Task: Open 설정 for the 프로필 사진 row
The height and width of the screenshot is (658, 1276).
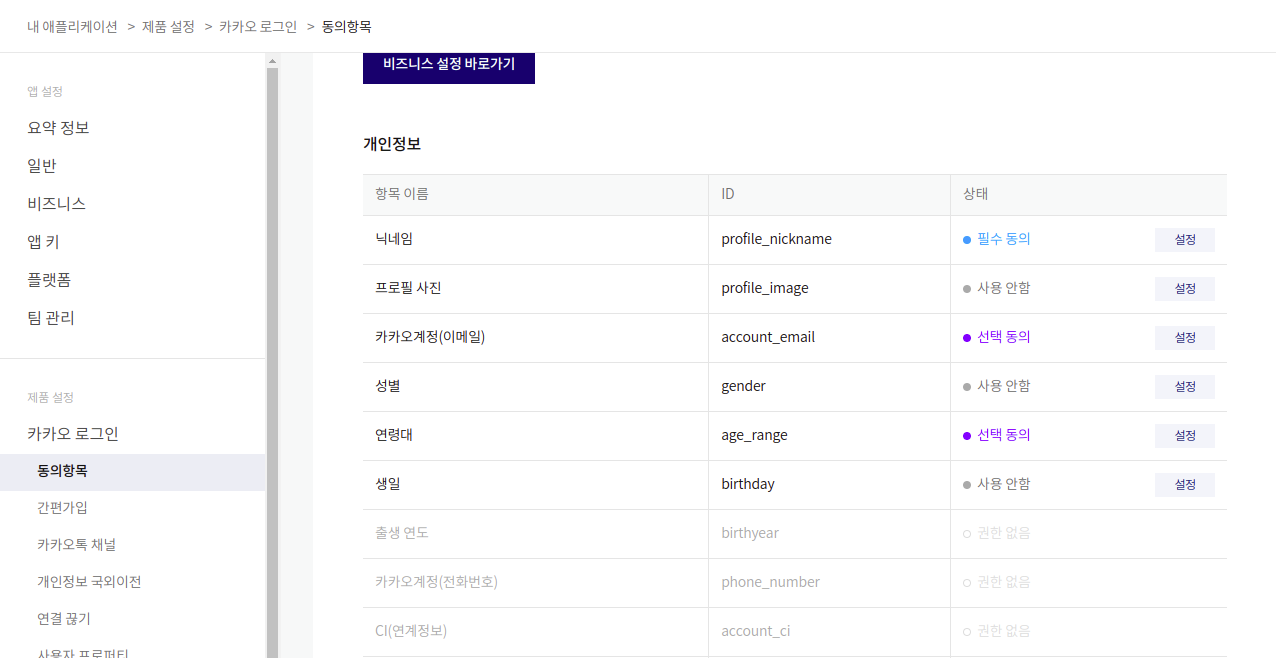Action: pos(1184,289)
